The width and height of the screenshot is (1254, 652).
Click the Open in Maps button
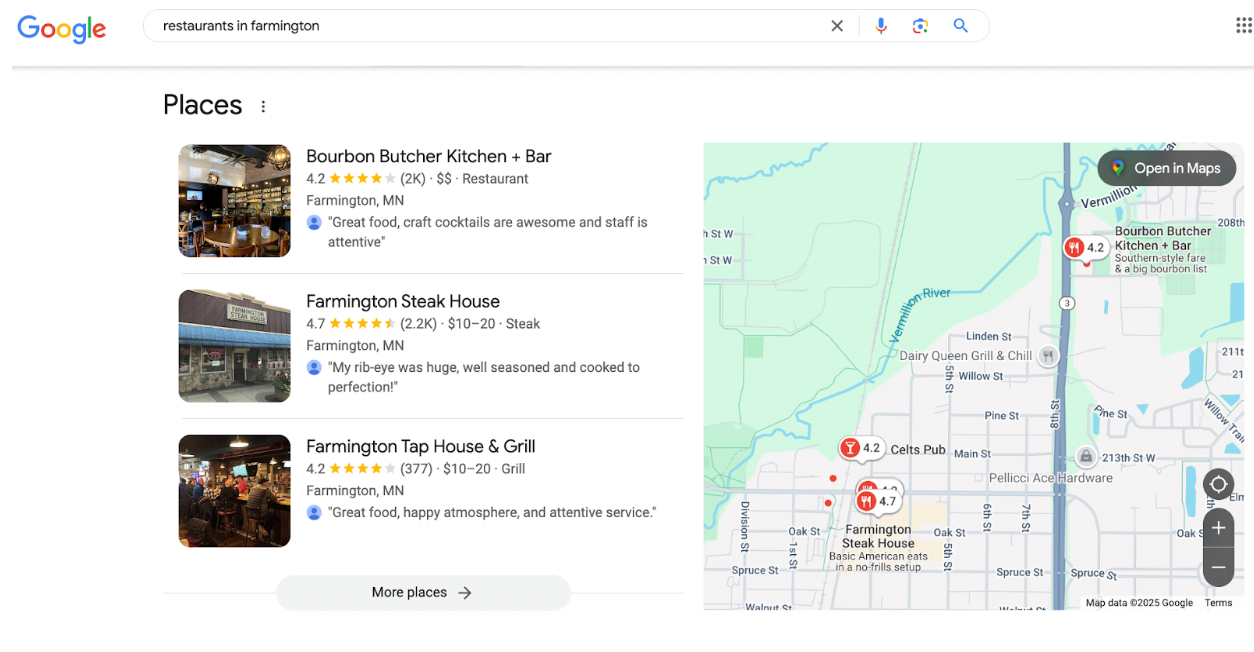pos(1166,168)
